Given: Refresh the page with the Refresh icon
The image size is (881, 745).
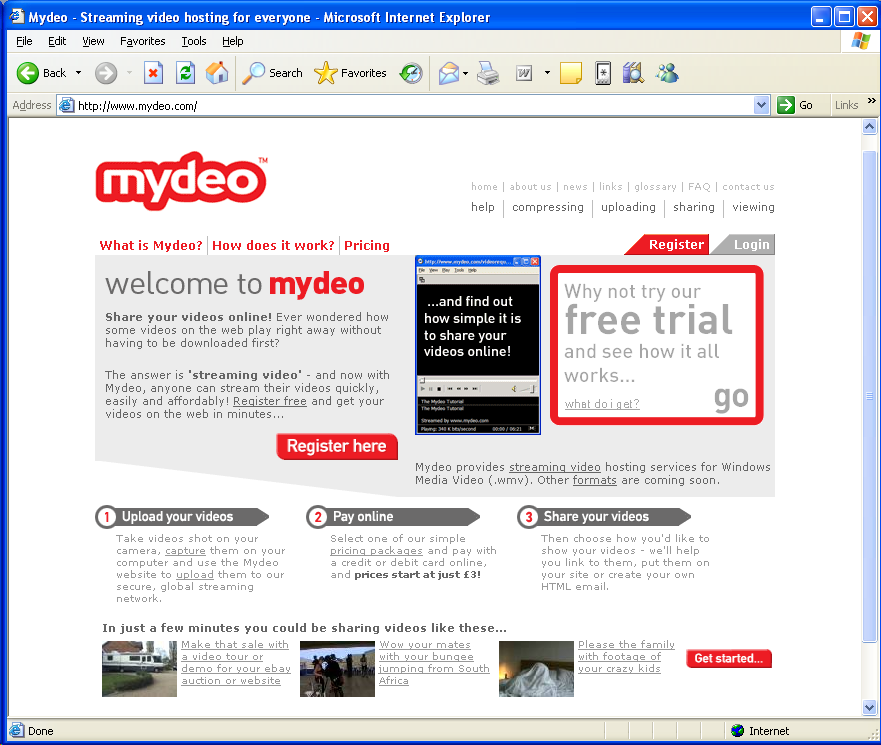Looking at the screenshot, I should [185, 73].
